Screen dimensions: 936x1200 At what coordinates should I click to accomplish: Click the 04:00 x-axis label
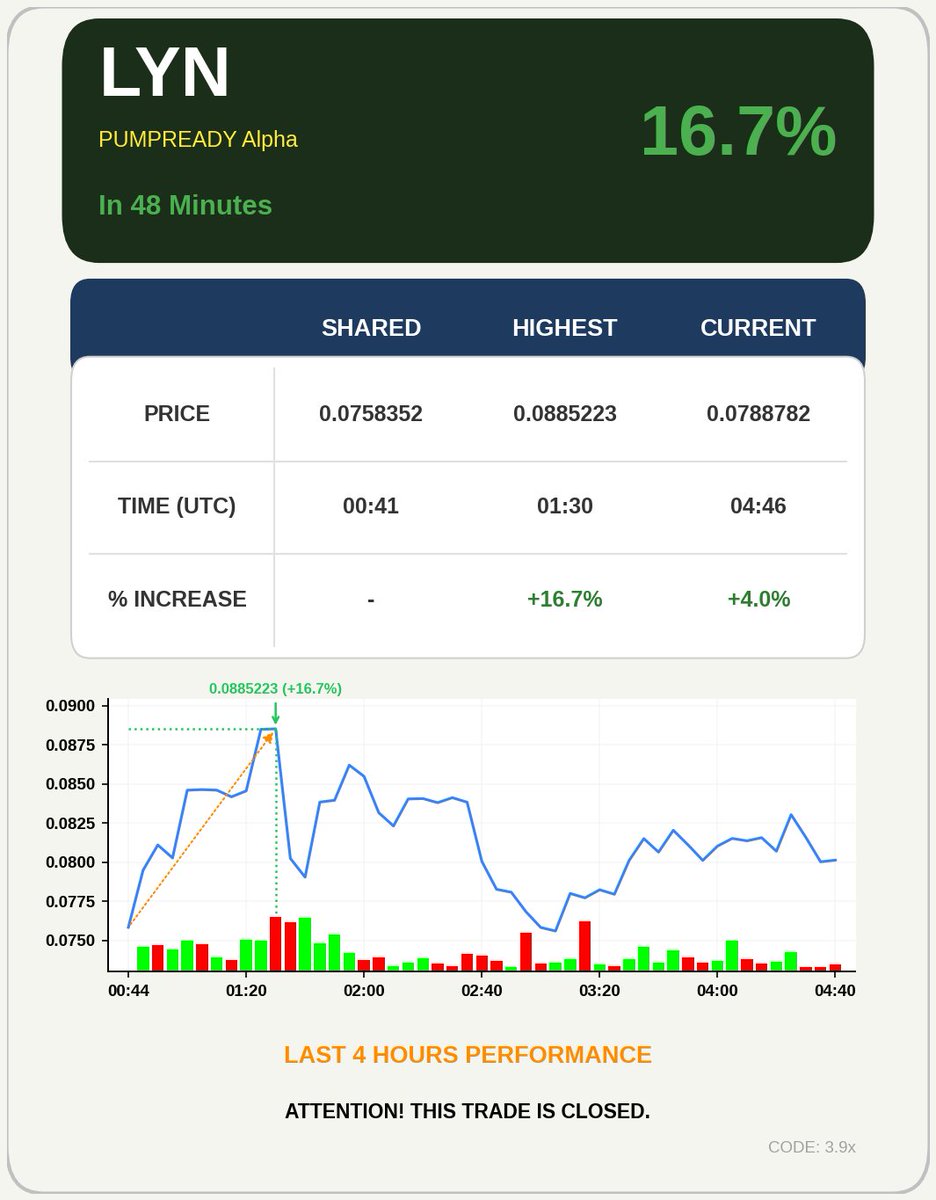pyautogui.click(x=718, y=991)
